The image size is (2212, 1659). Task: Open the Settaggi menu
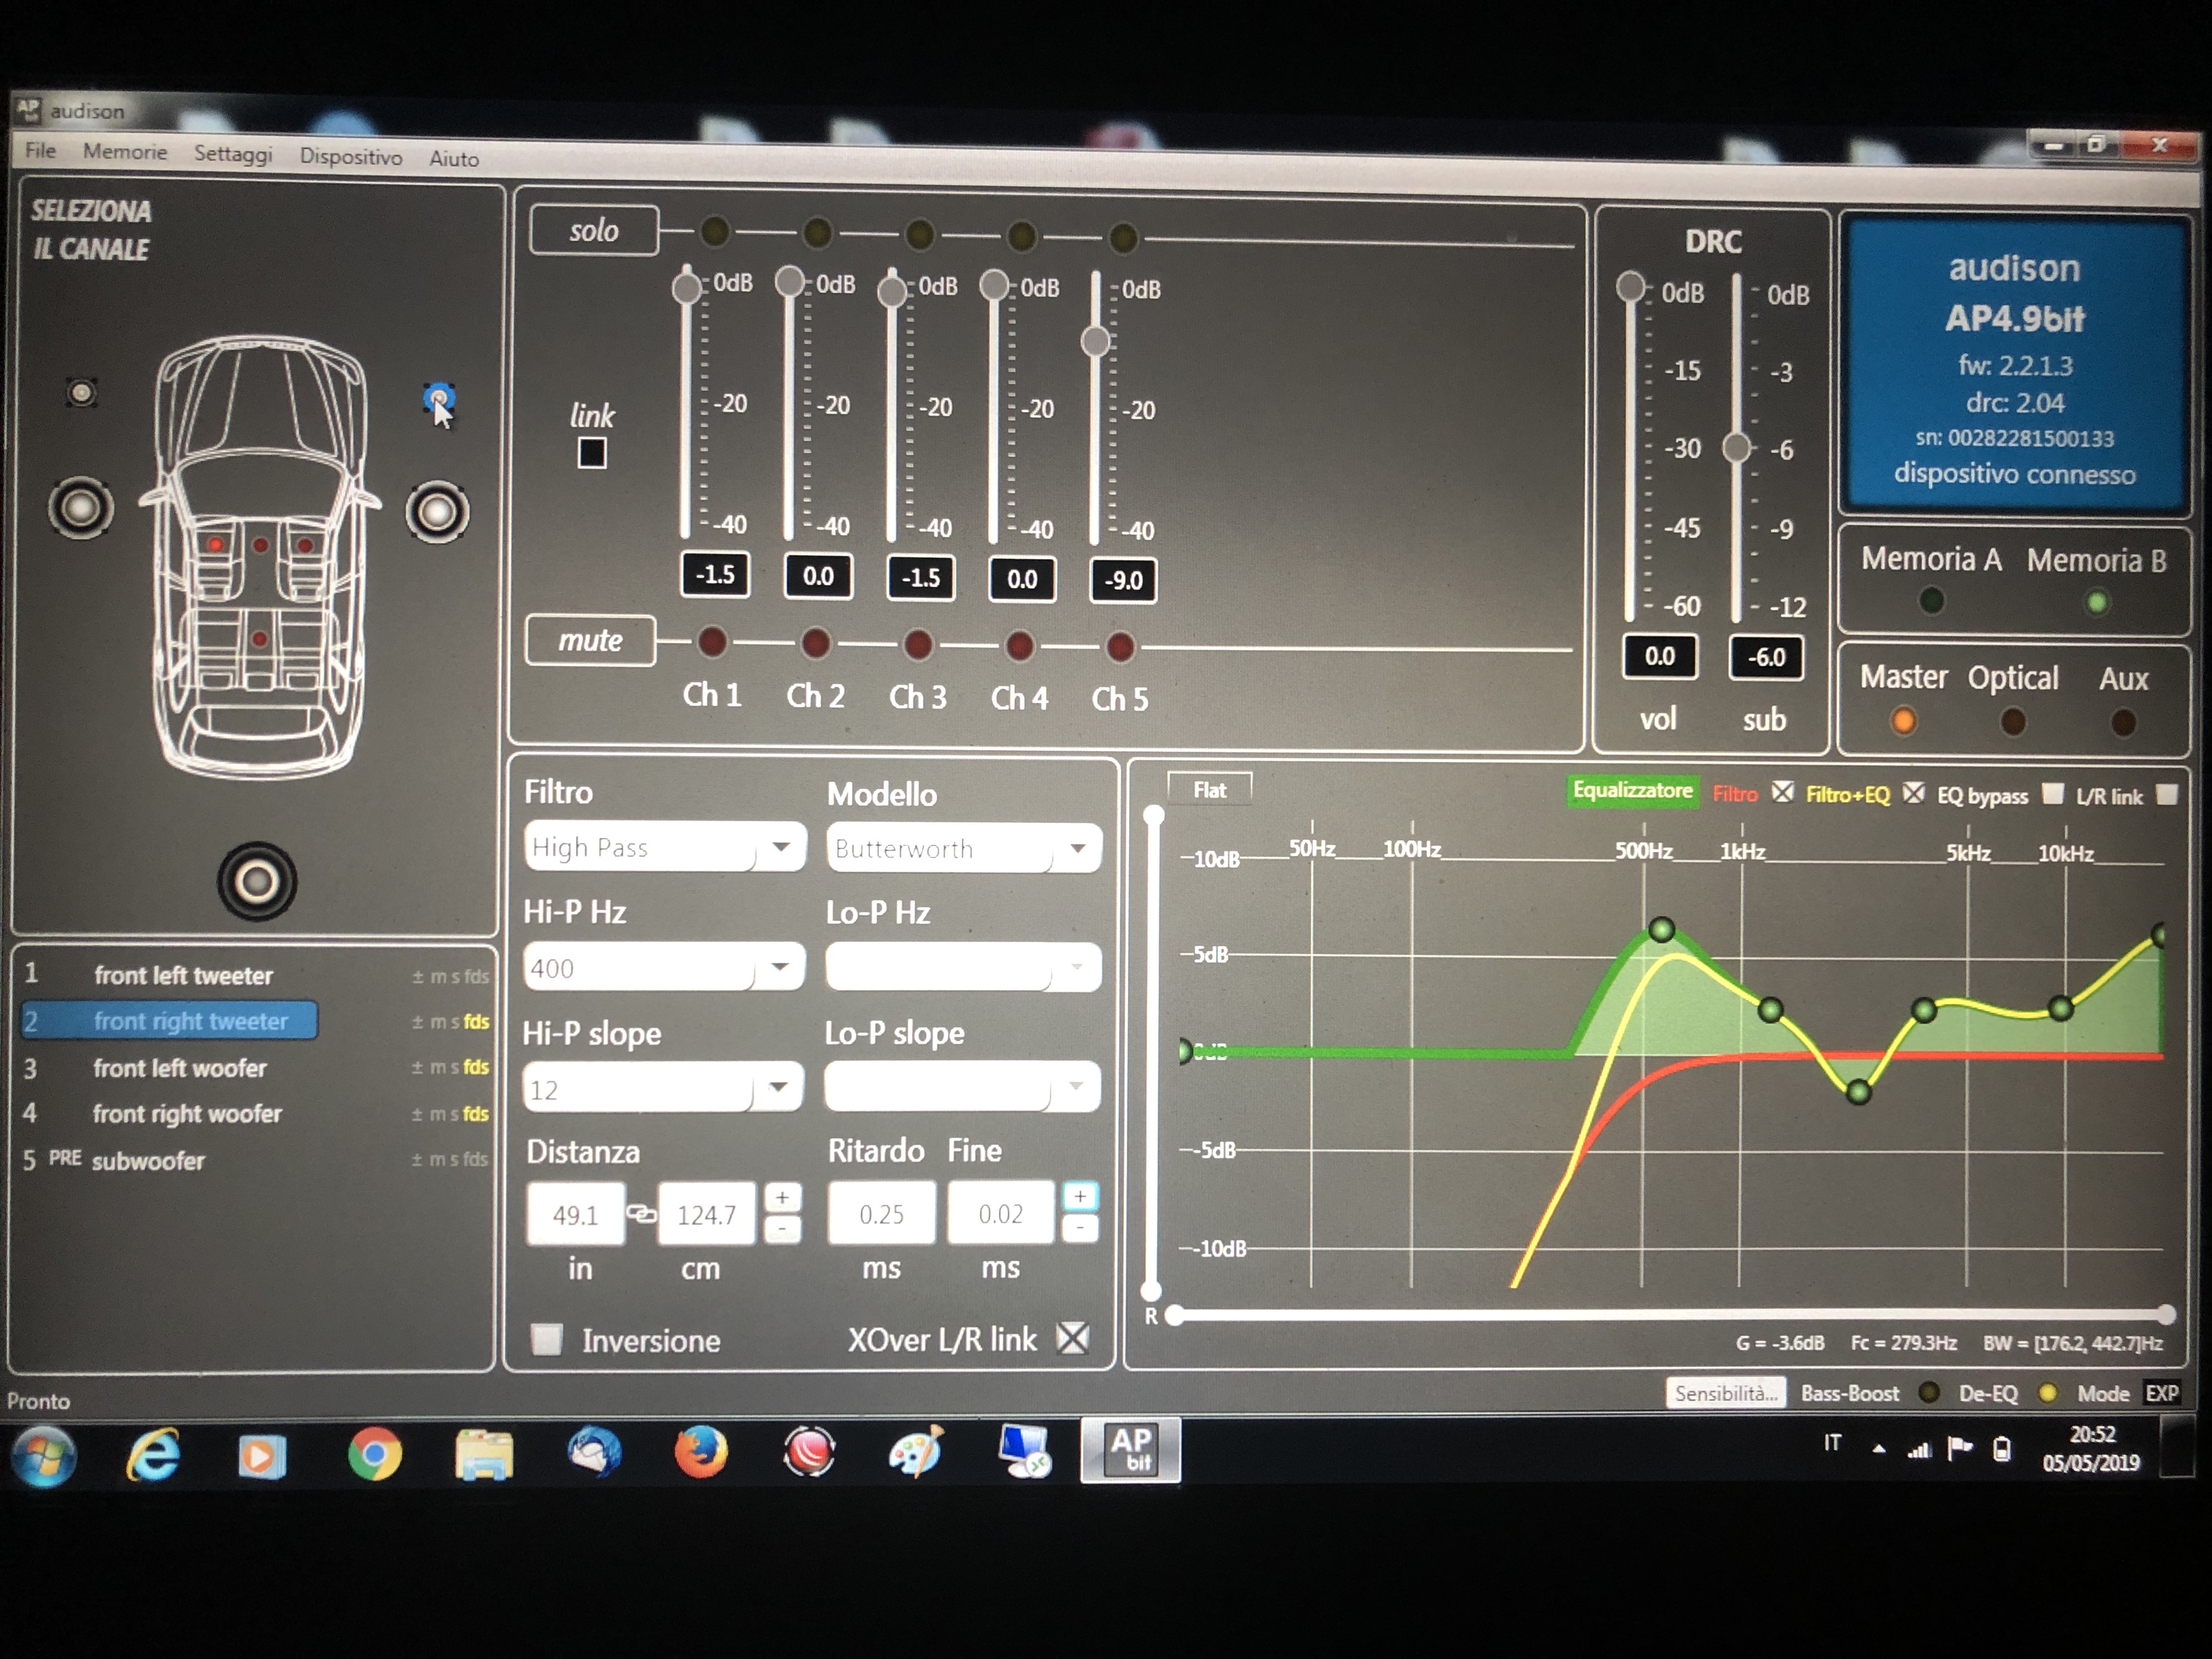point(233,154)
